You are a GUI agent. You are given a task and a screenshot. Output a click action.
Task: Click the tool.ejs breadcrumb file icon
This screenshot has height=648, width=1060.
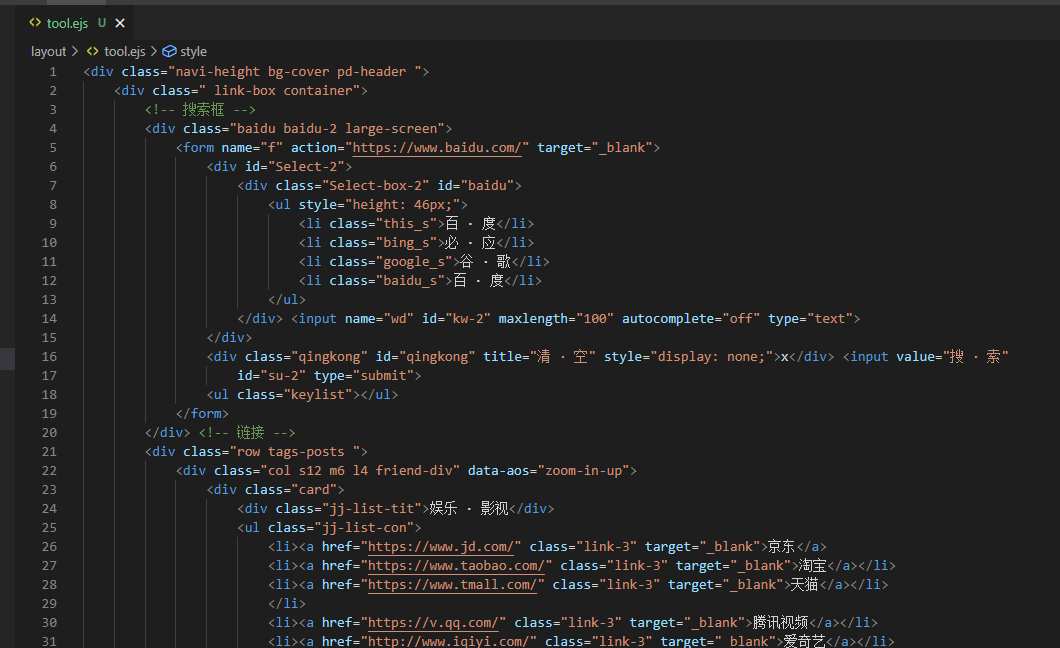click(93, 51)
